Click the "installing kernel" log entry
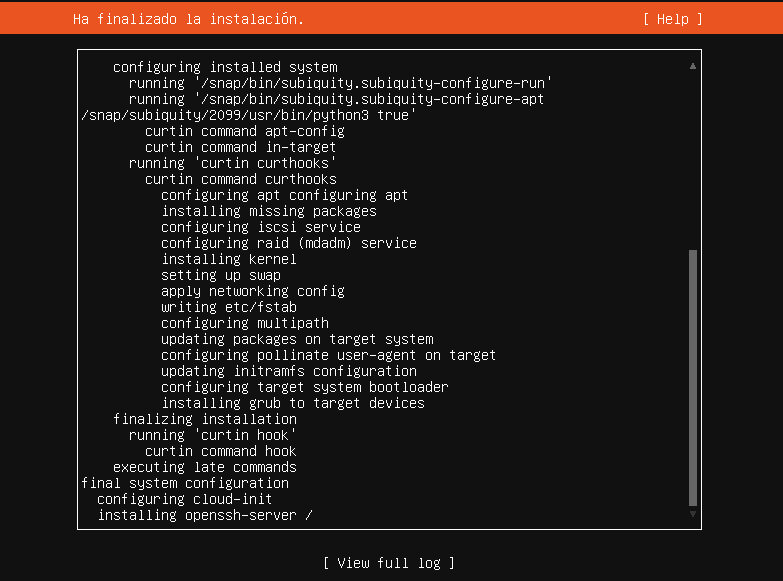 point(229,259)
